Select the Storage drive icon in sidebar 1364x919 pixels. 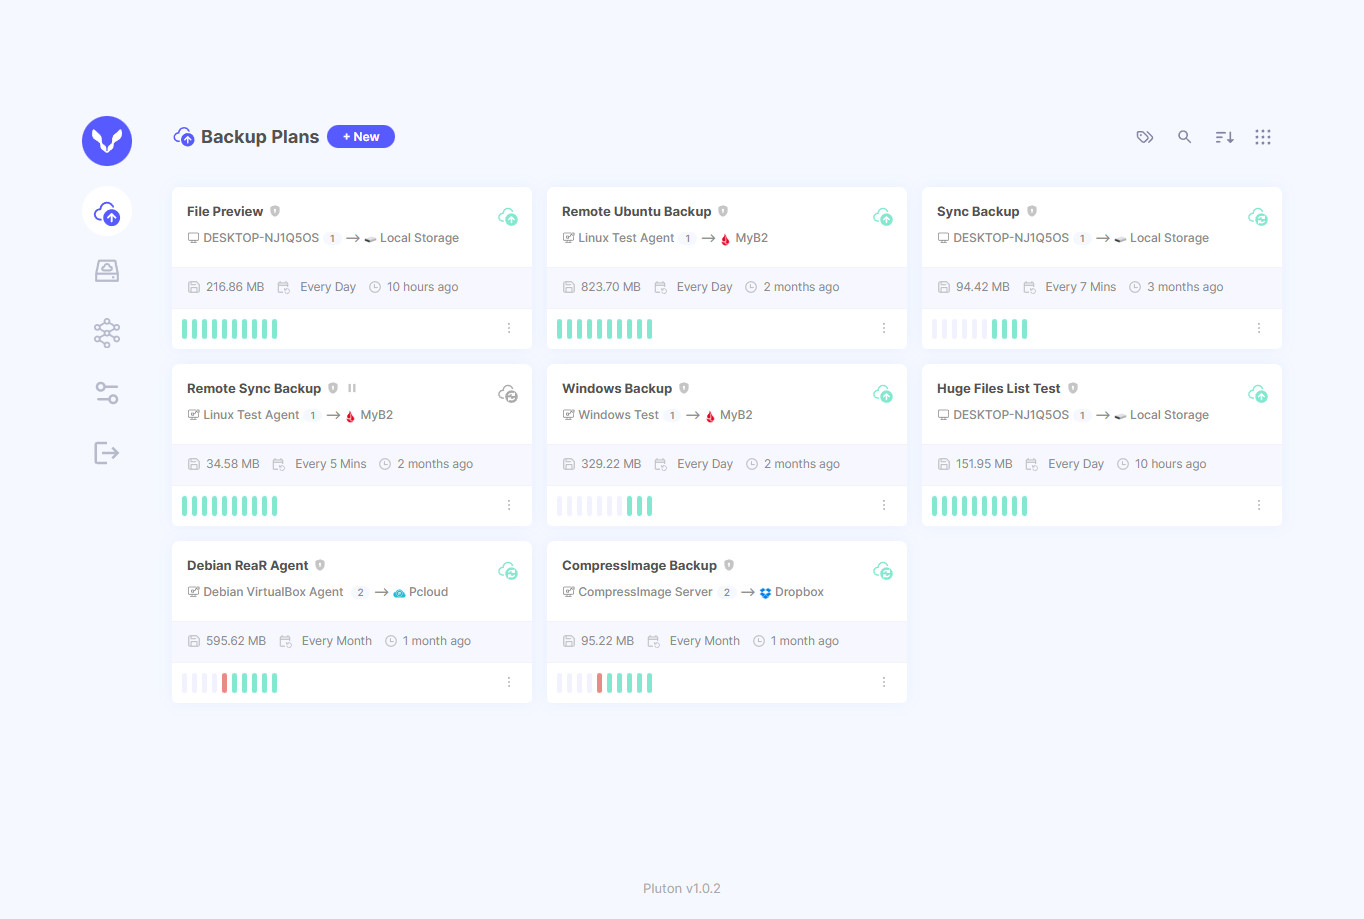click(x=107, y=270)
